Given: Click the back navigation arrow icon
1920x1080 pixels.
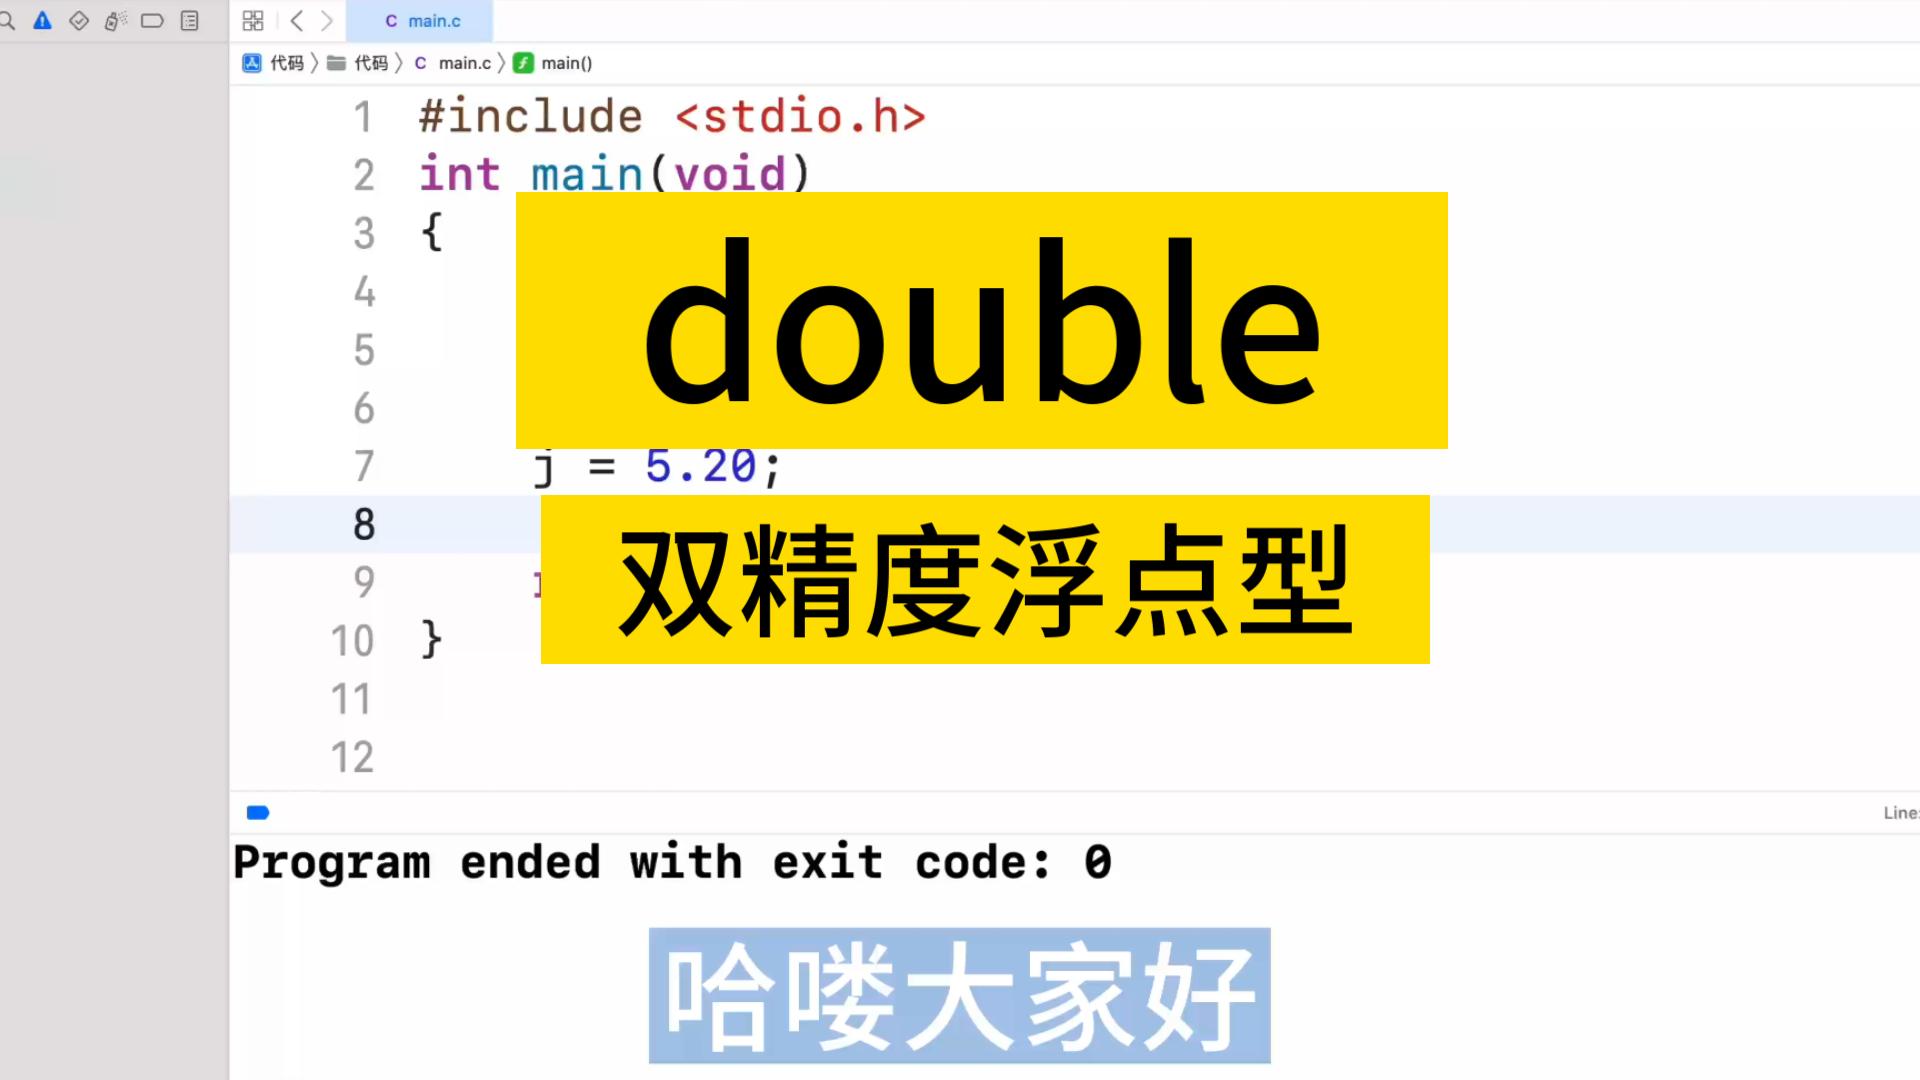Looking at the screenshot, I should coord(294,20).
